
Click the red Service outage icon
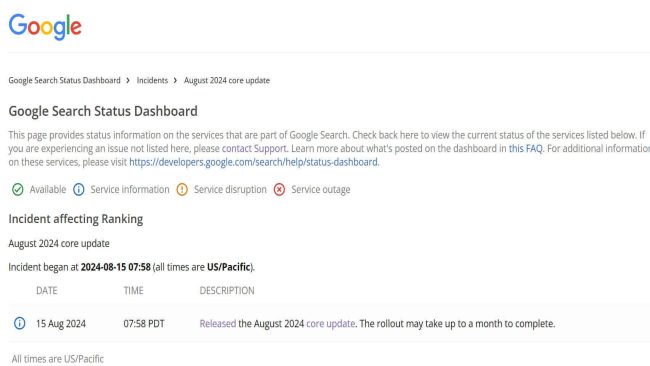click(x=279, y=190)
